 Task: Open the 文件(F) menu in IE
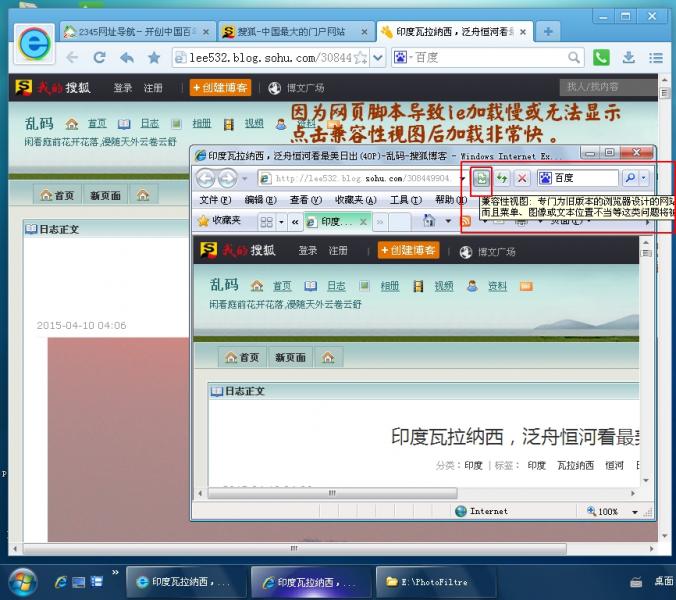pos(215,200)
